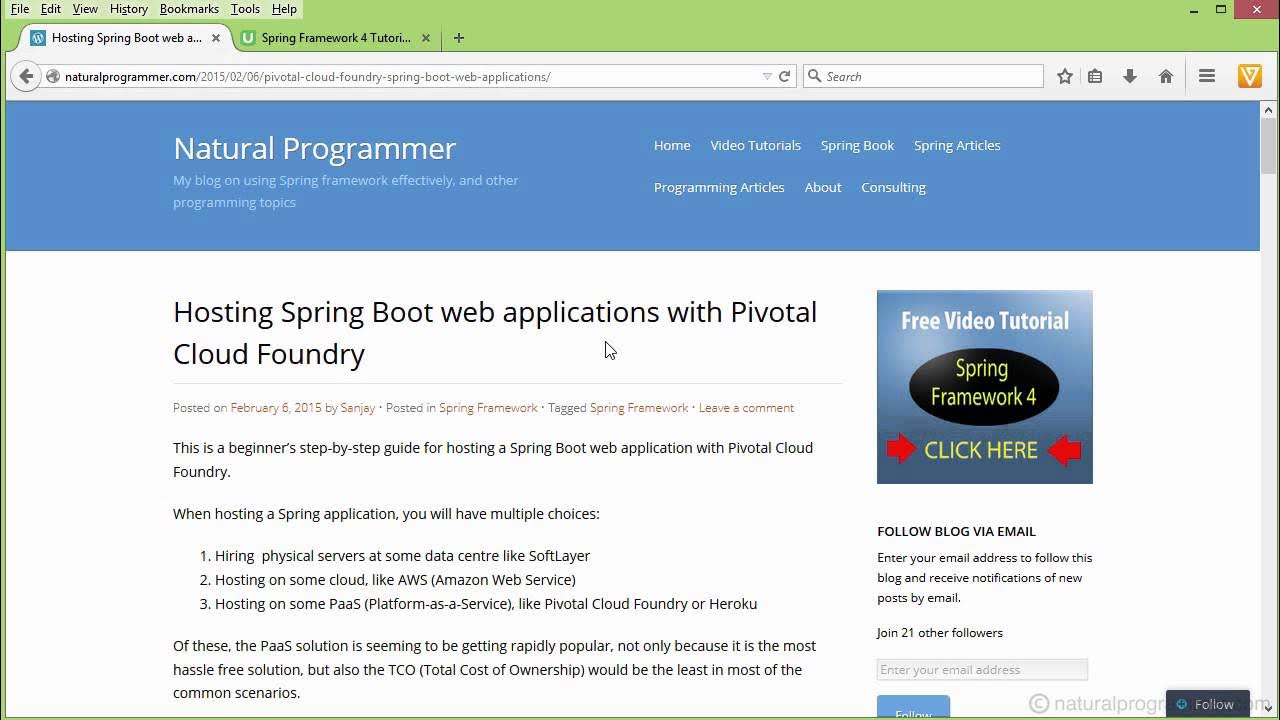Click 'Join 21 other followers' text
Screen dimensions: 1280x720
click(x=940, y=632)
